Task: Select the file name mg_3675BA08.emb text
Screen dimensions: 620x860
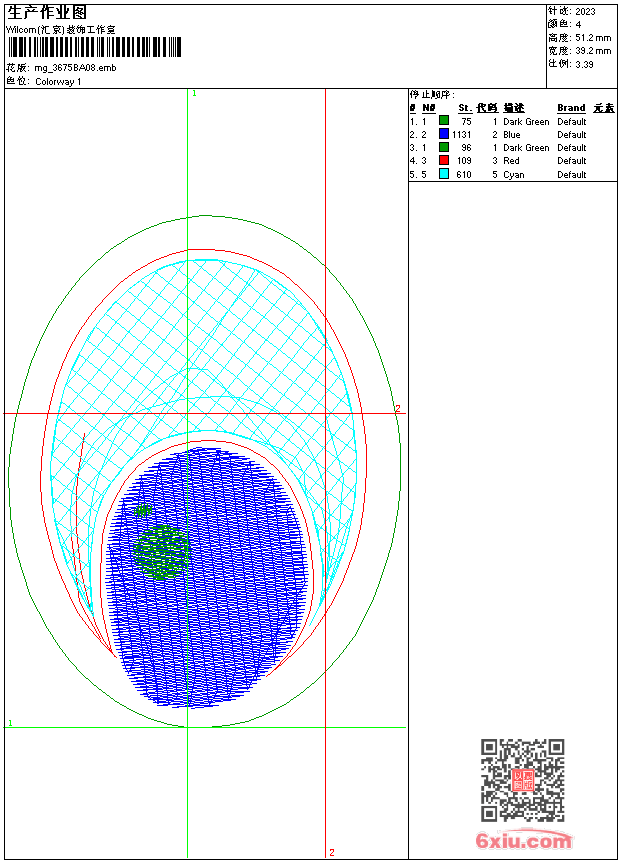Action: 75,68
